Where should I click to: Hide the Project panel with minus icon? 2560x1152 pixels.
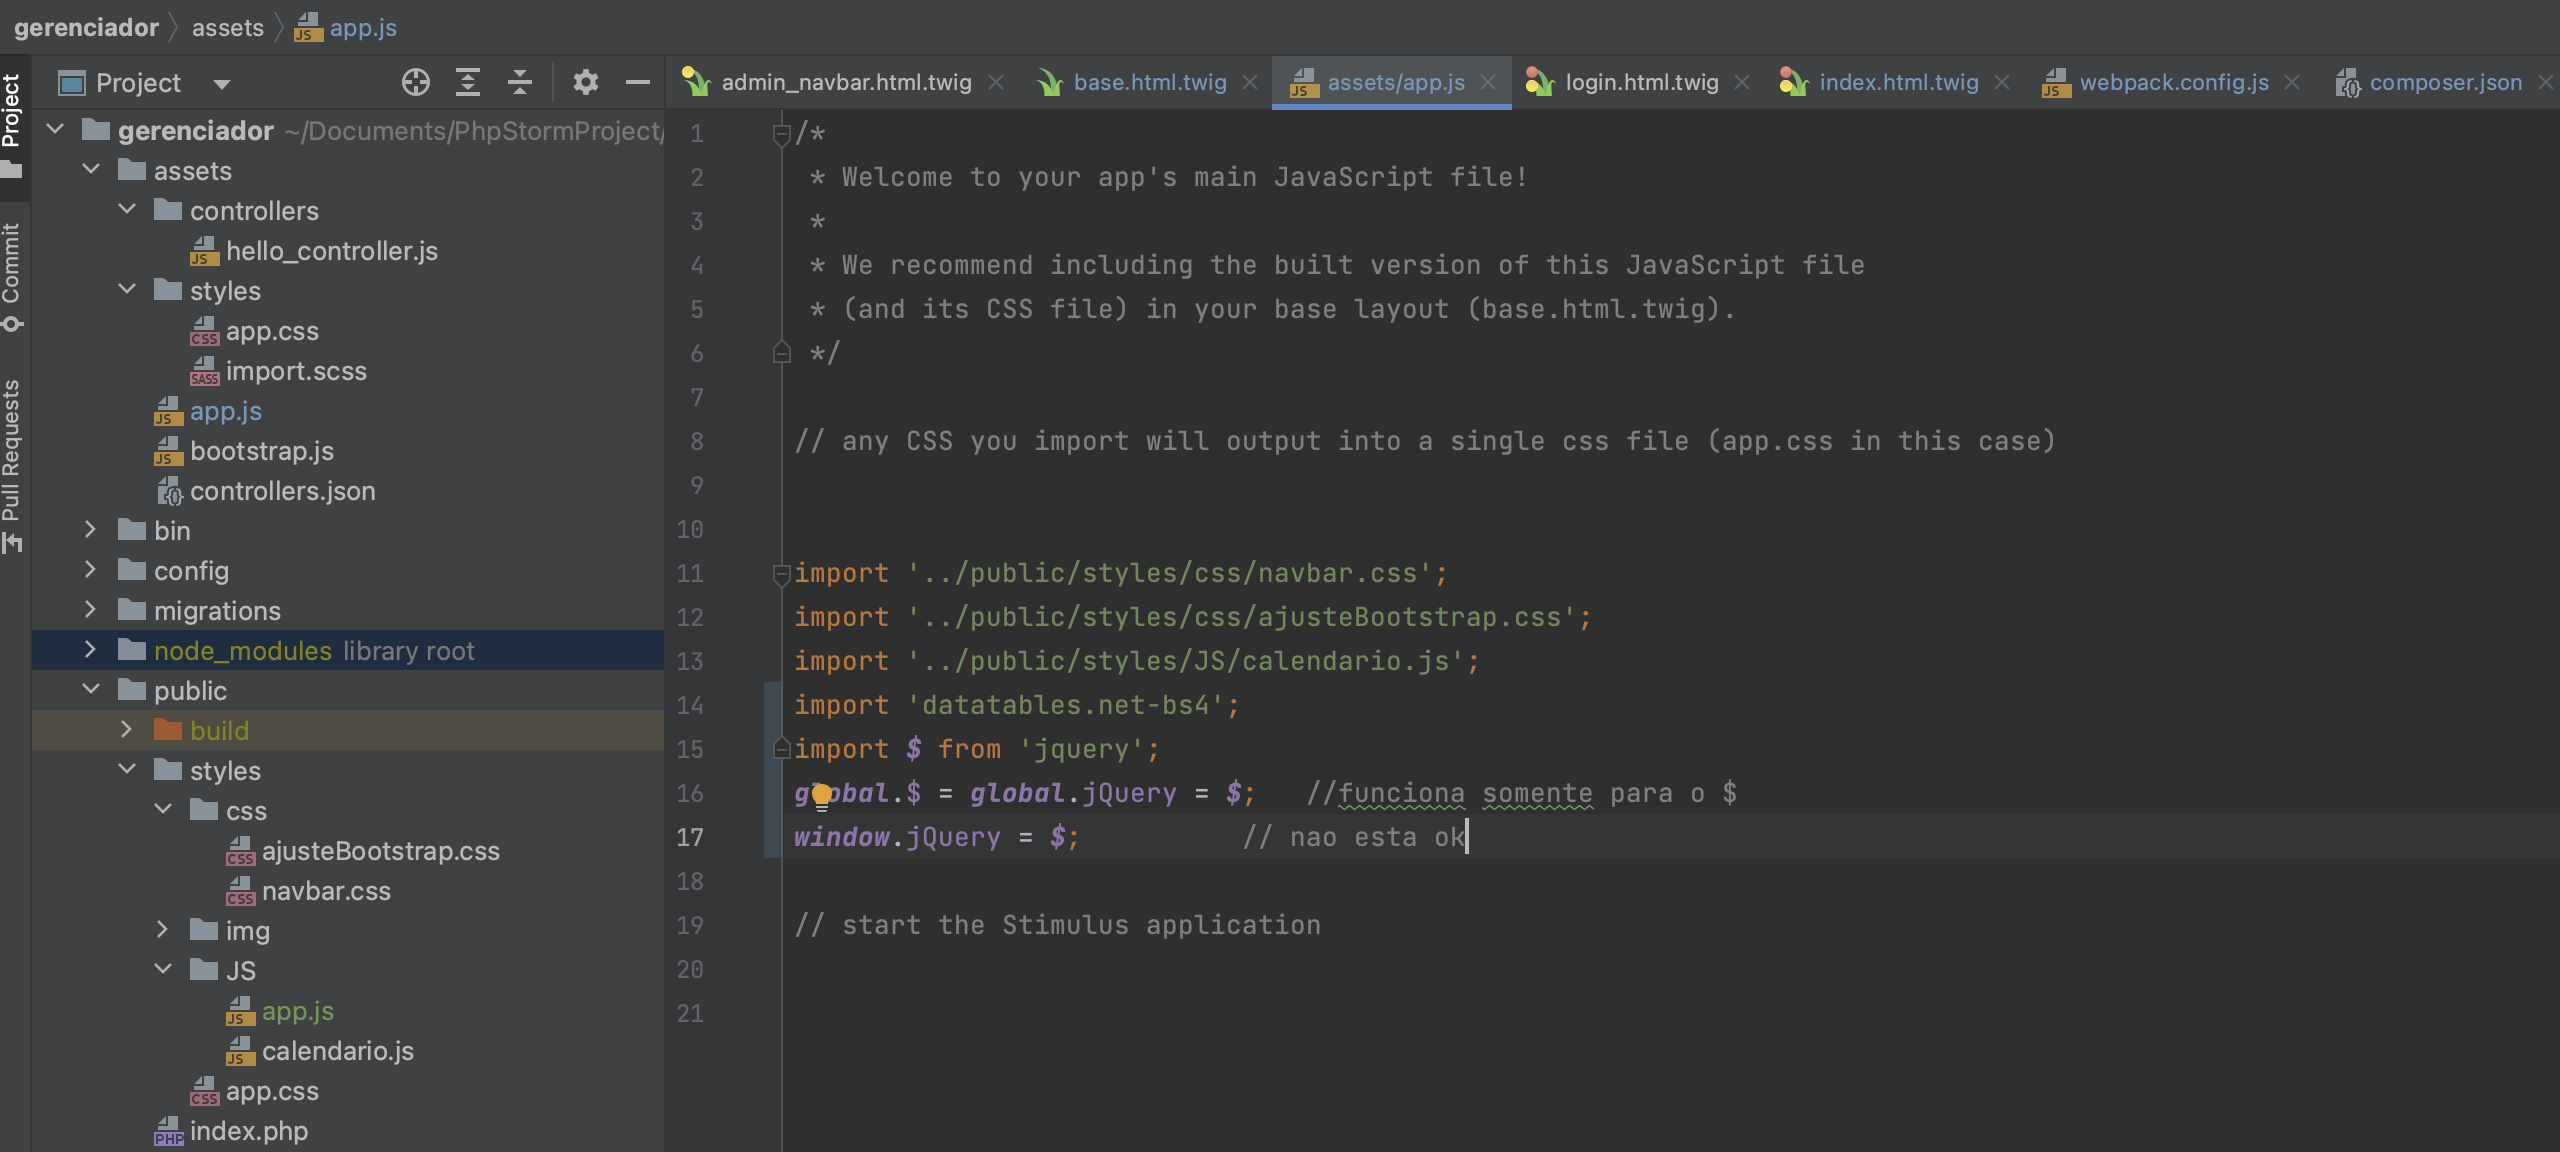[x=638, y=82]
